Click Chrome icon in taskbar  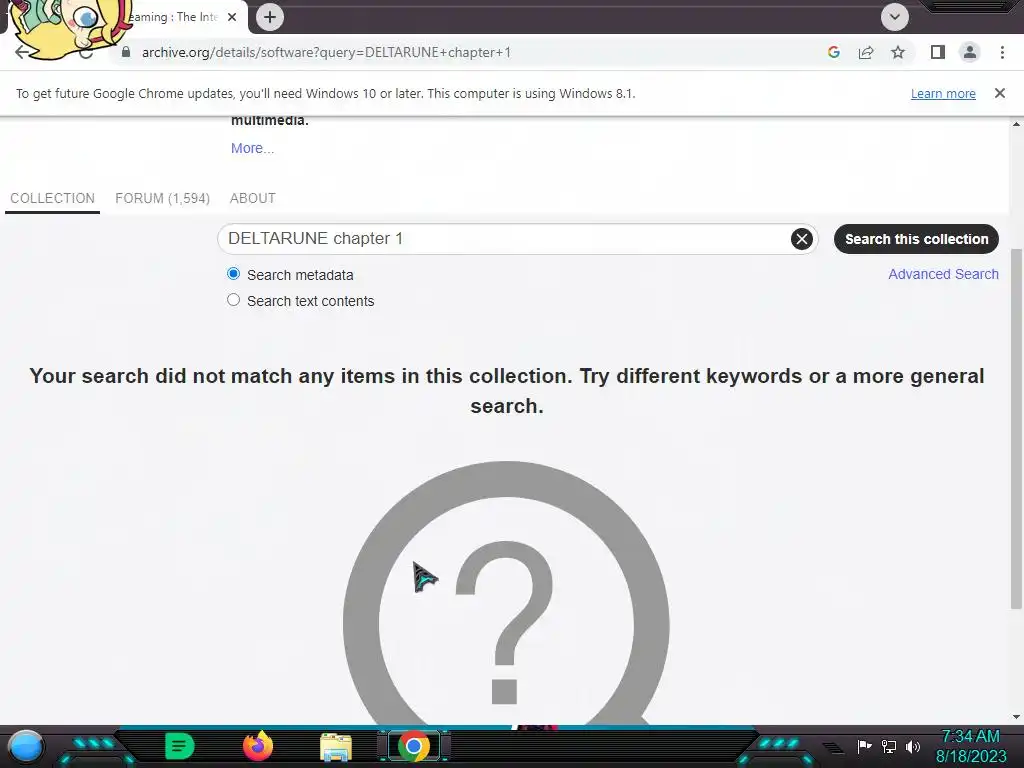pyautogui.click(x=413, y=746)
